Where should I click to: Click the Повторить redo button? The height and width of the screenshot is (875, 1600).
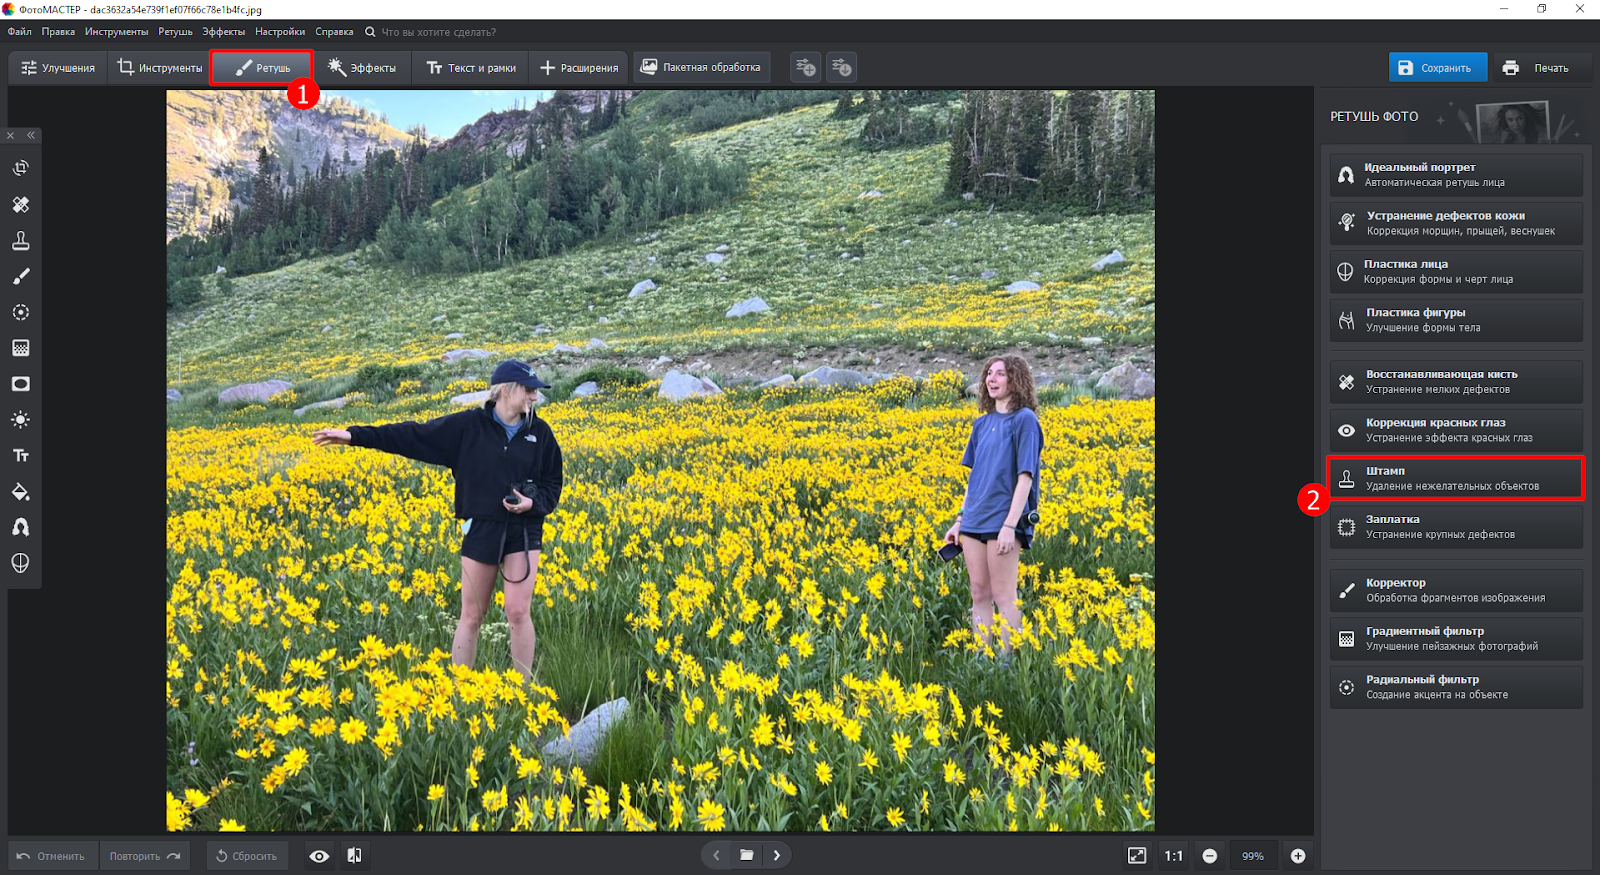(x=145, y=856)
